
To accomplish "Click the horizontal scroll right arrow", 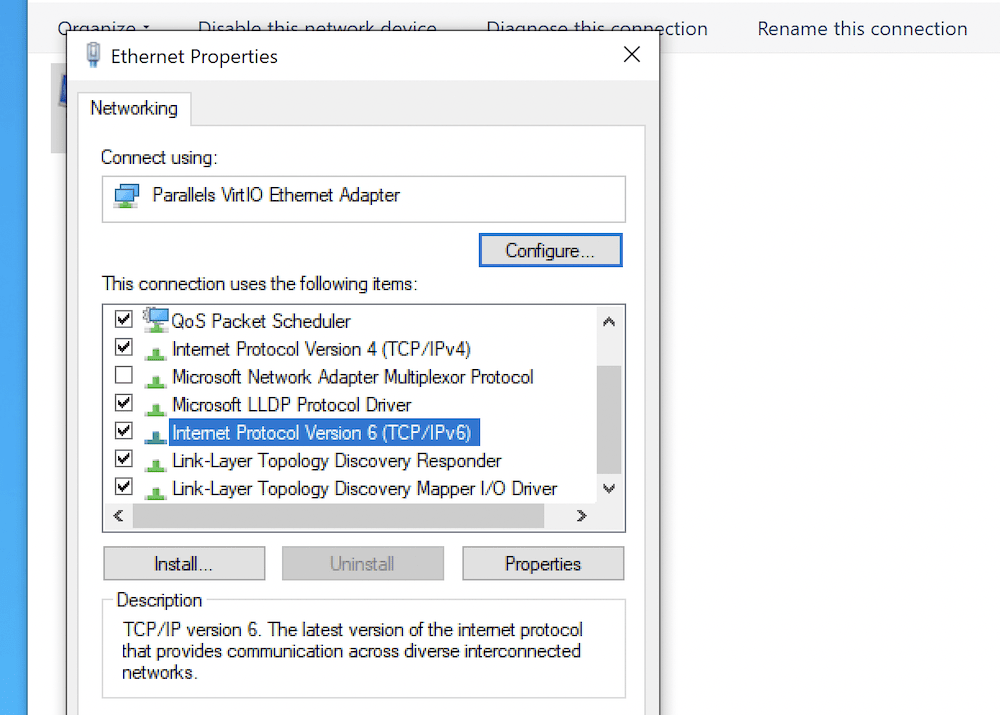I will (581, 516).
